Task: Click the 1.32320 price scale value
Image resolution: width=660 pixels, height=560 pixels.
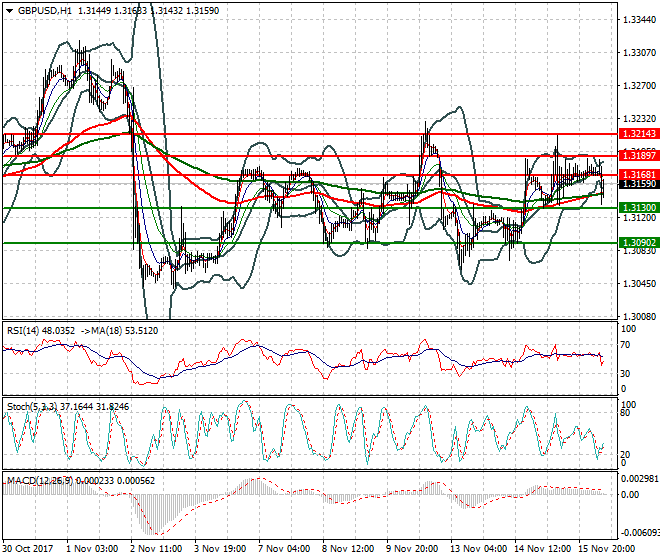Action: pos(639,118)
